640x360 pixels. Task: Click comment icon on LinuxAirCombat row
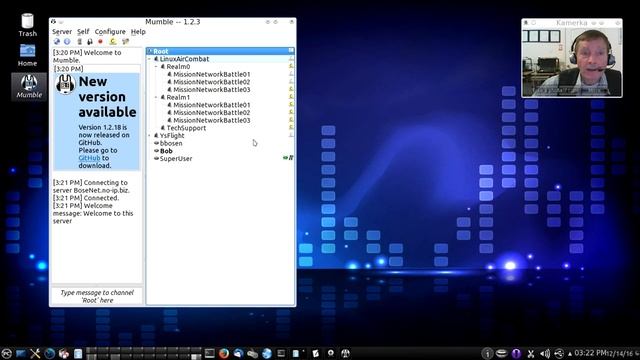tap(291, 59)
